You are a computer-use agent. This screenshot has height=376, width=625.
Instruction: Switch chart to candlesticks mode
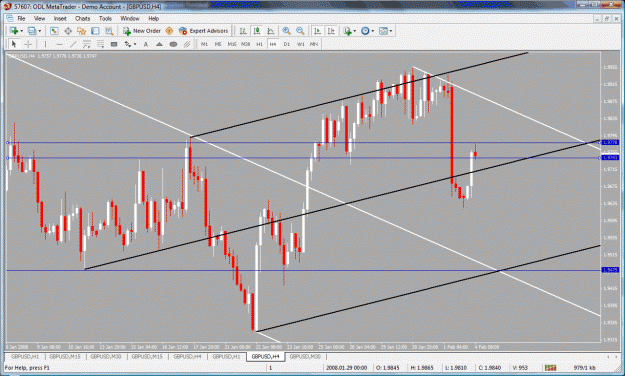[x=257, y=31]
